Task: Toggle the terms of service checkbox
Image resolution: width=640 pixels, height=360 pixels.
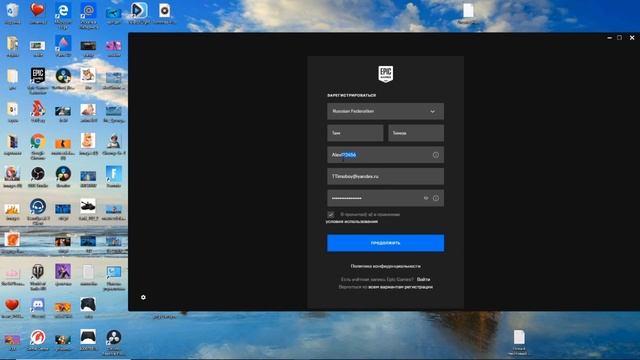Action: click(x=331, y=214)
